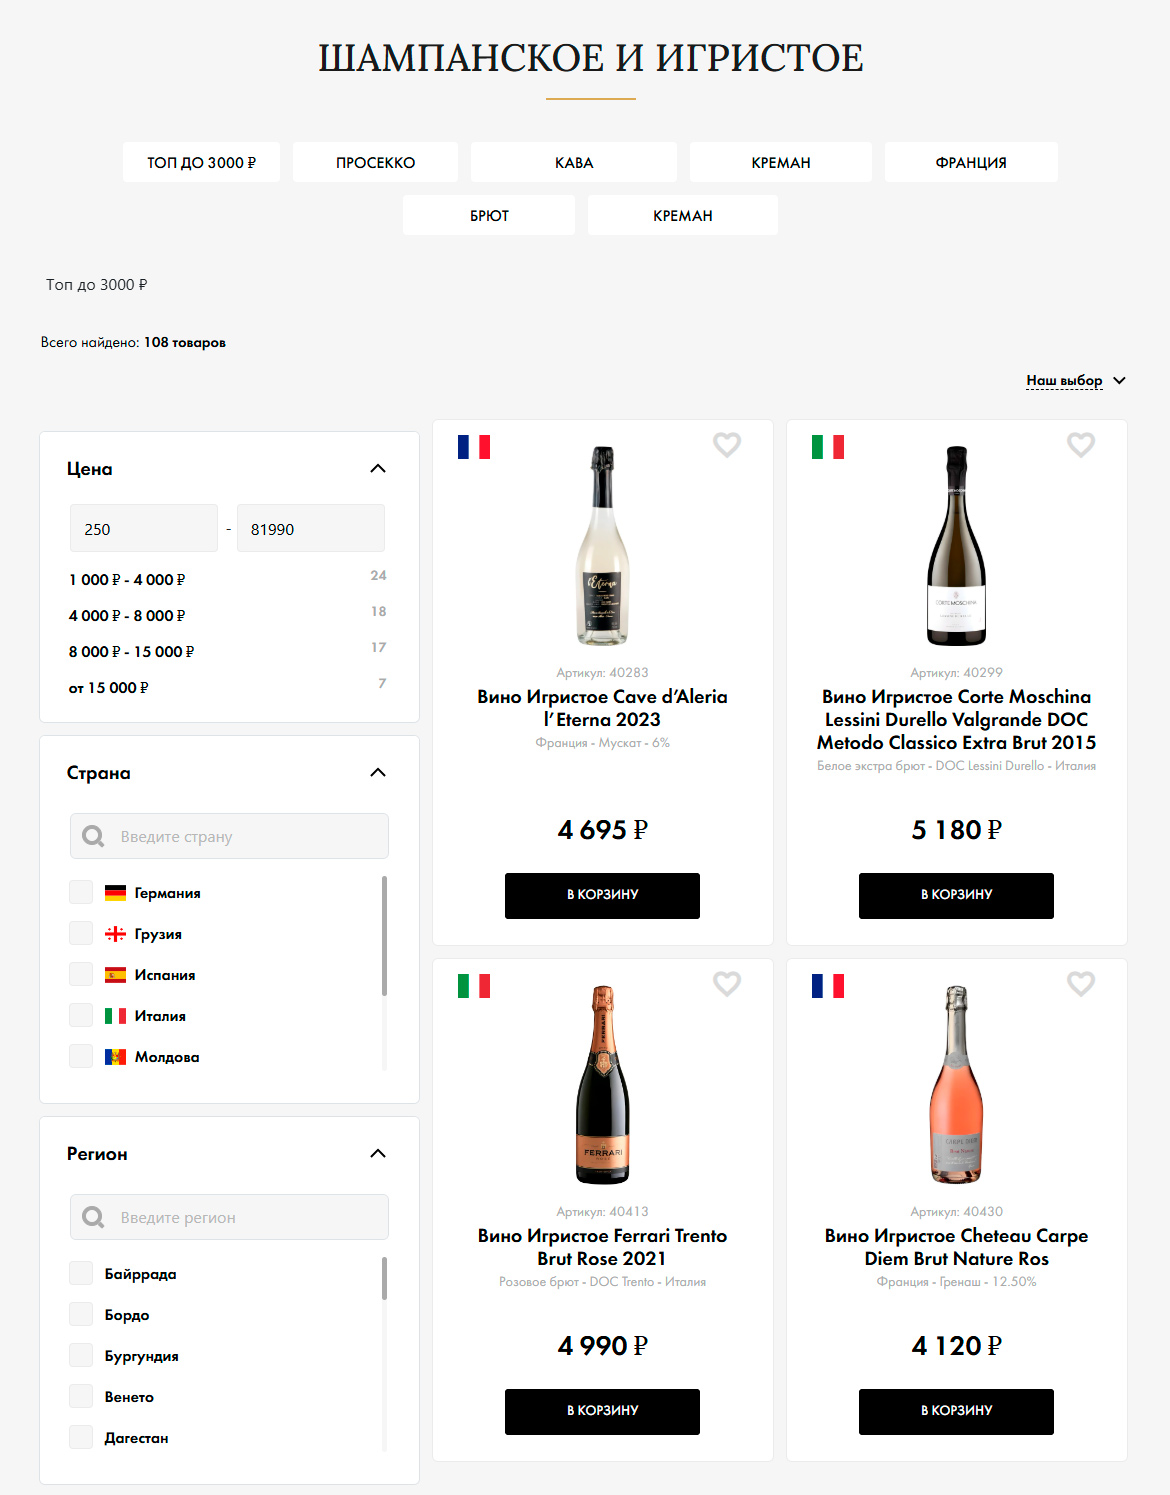Click the minimum price input field
Viewport: 1170px width, 1495px height.
click(144, 529)
